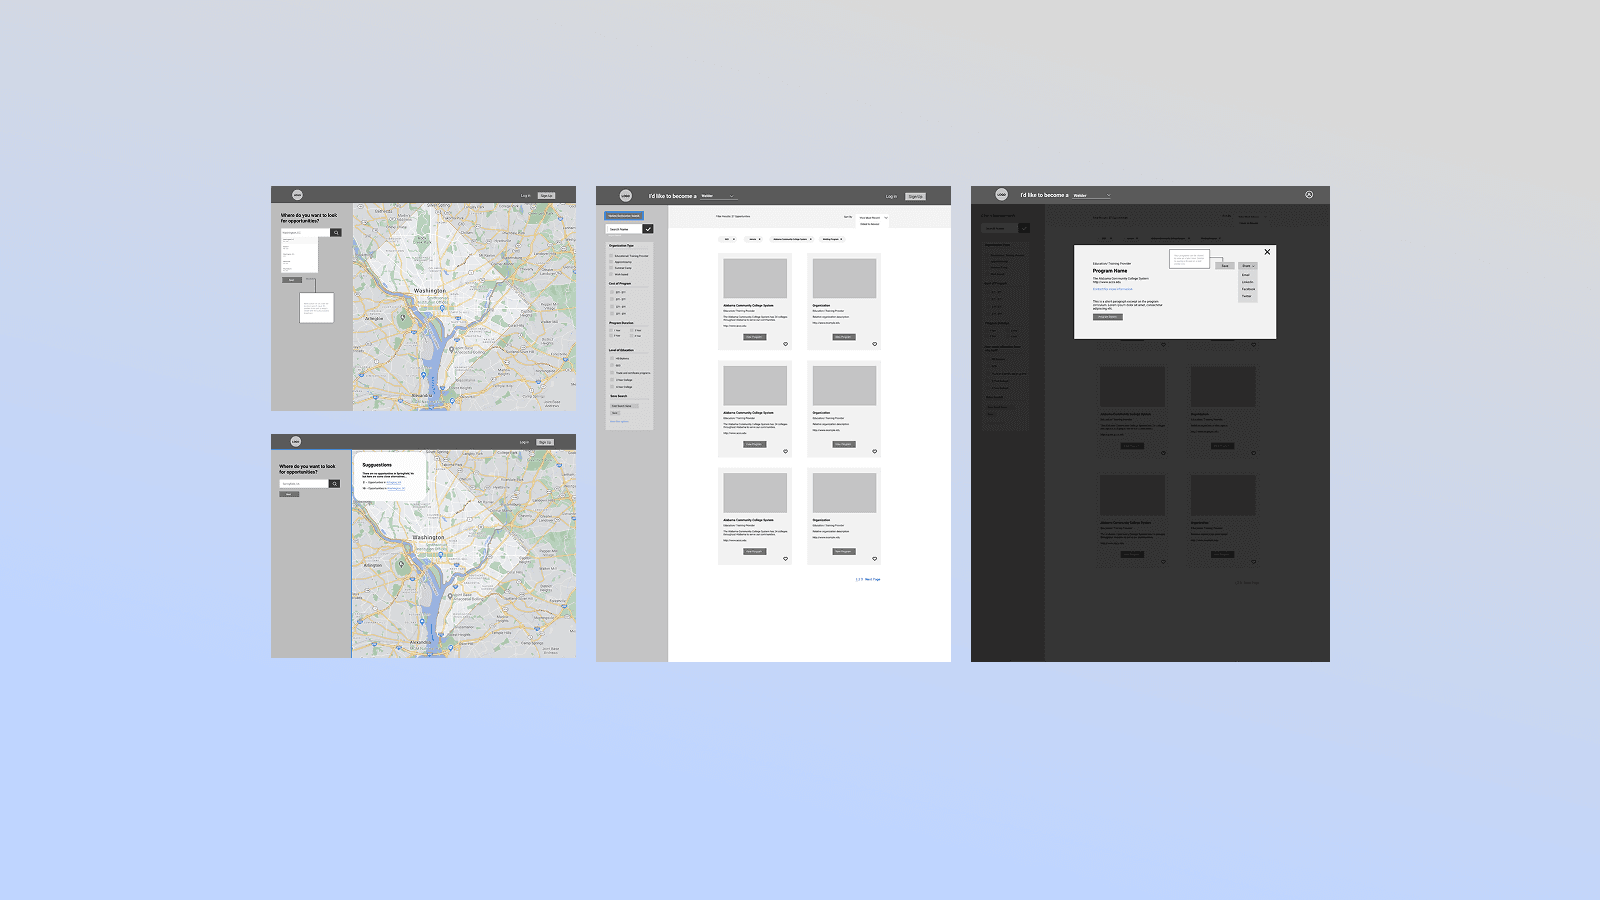This screenshot has width=1600, height=900.
Task: Open the Arlington, VA suggestion link
Action: pos(394,482)
